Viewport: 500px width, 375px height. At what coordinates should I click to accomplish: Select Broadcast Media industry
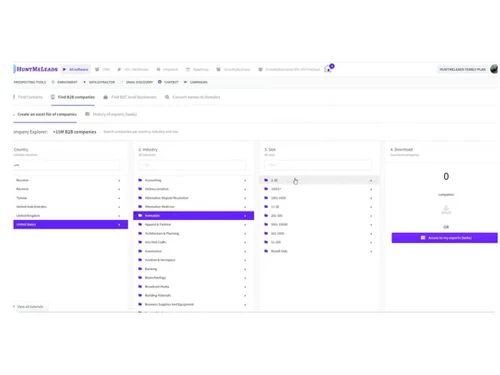(x=193, y=287)
